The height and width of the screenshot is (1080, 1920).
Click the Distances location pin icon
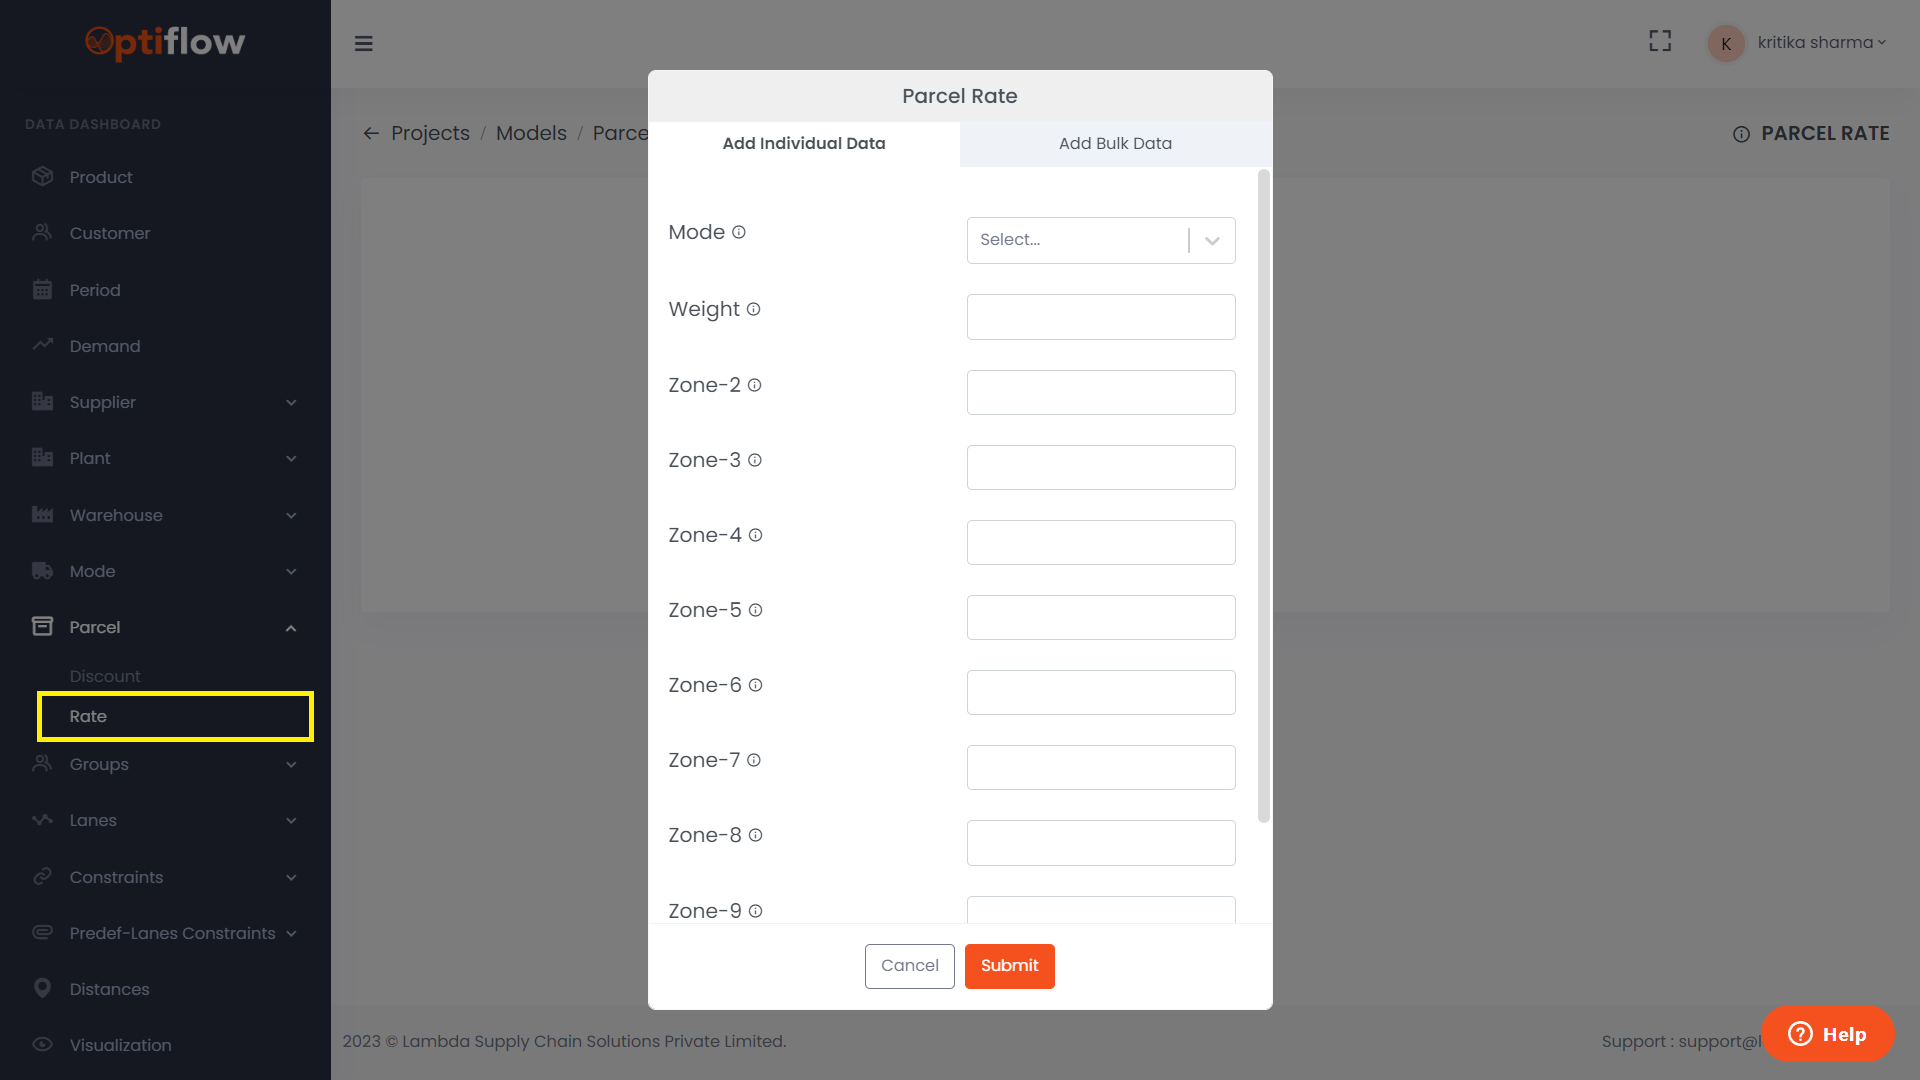pyautogui.click(x=43, y=988)
